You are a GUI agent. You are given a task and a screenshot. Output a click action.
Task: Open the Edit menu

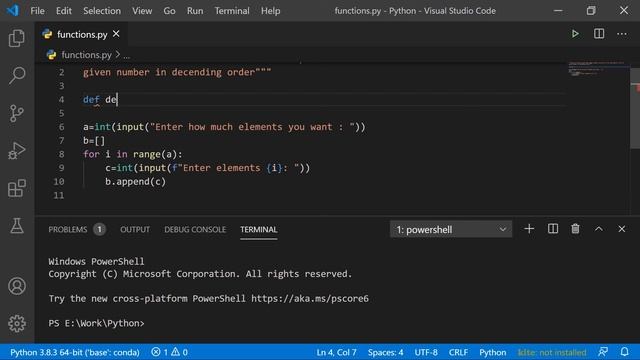[64, 11]
